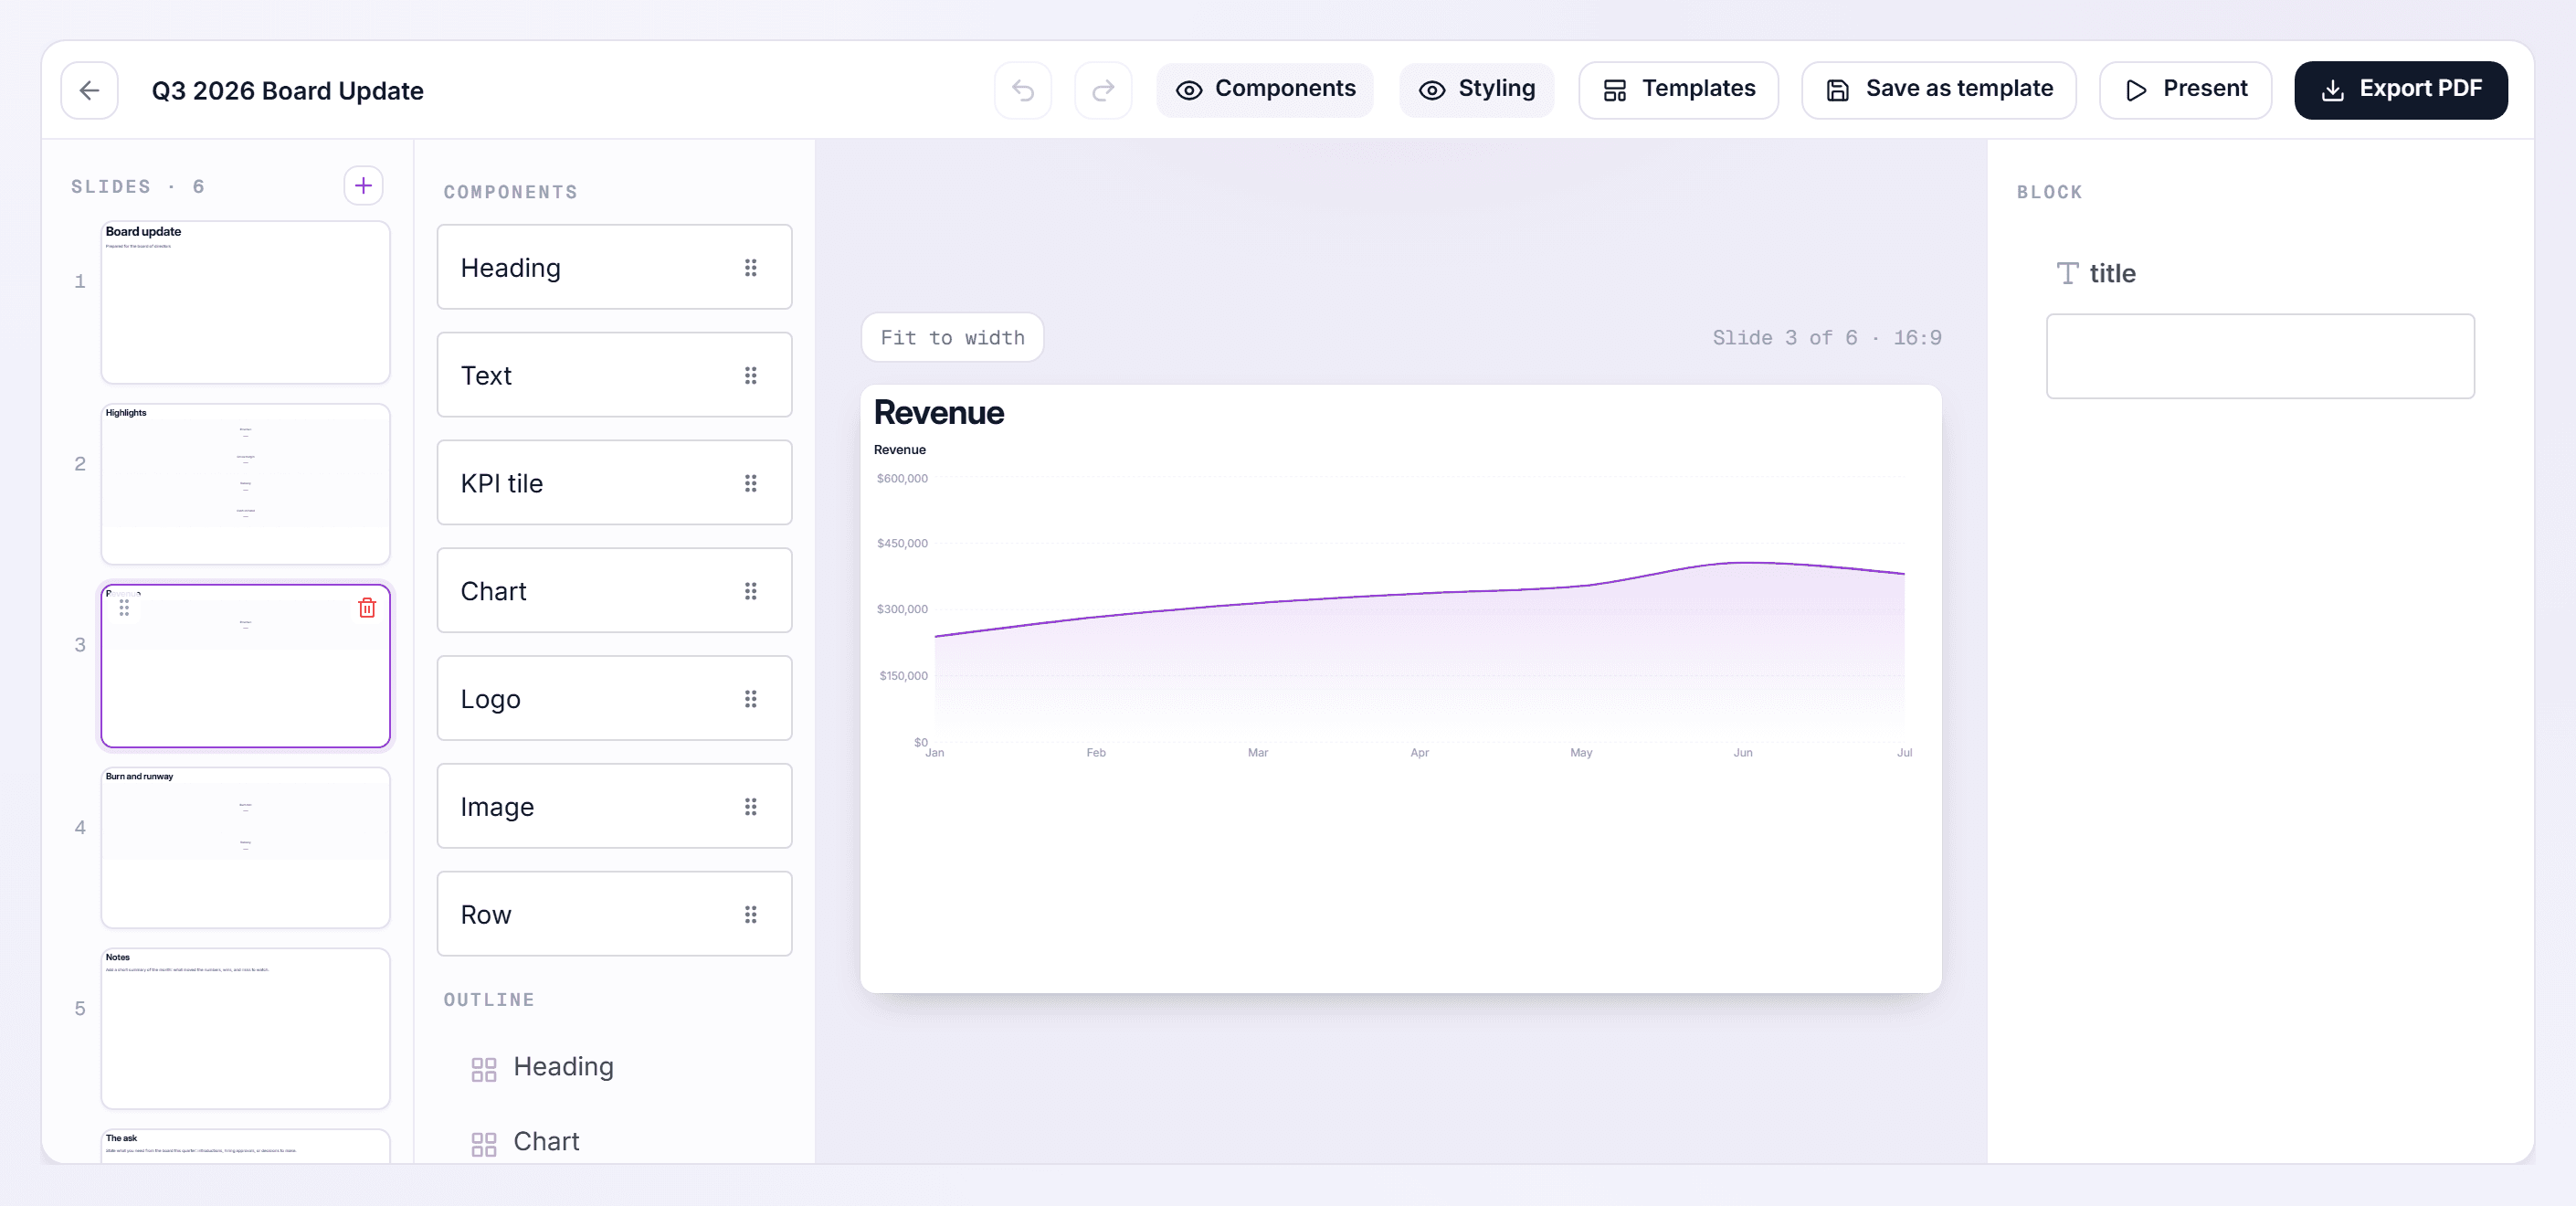Image resolution: width=2576 pixels, height=1206 pixels.
Task: Click the $600,000 axis label
Action: point(902,479)
